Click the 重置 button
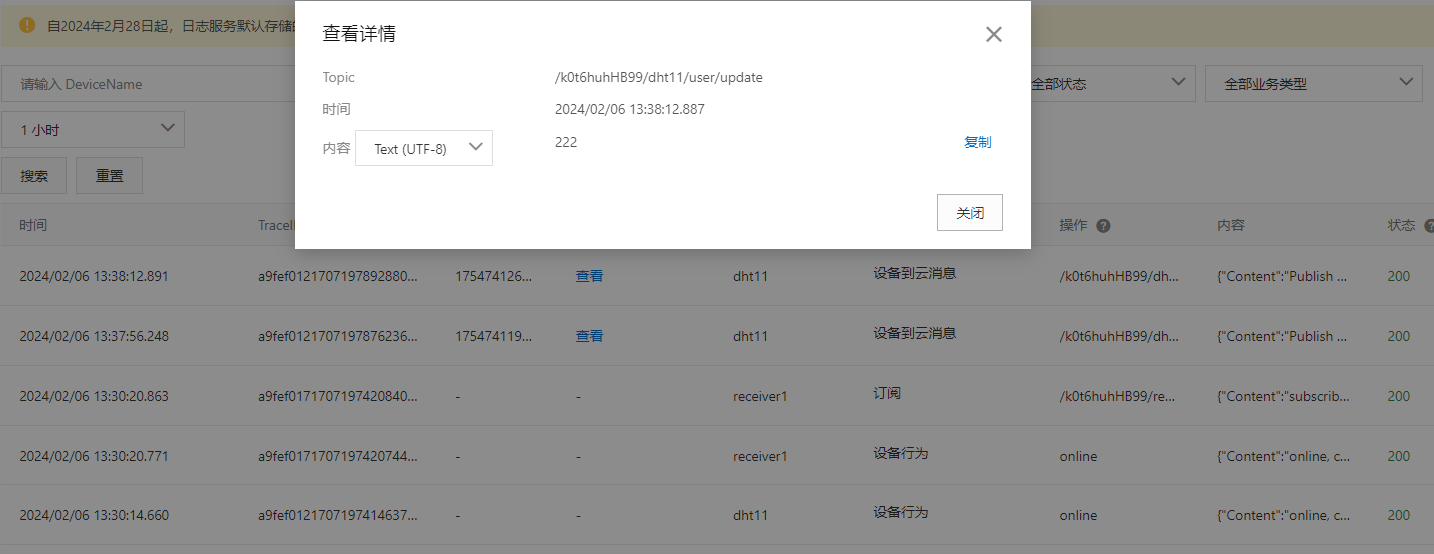This screenshot has height=554, width=1434. 110,175
